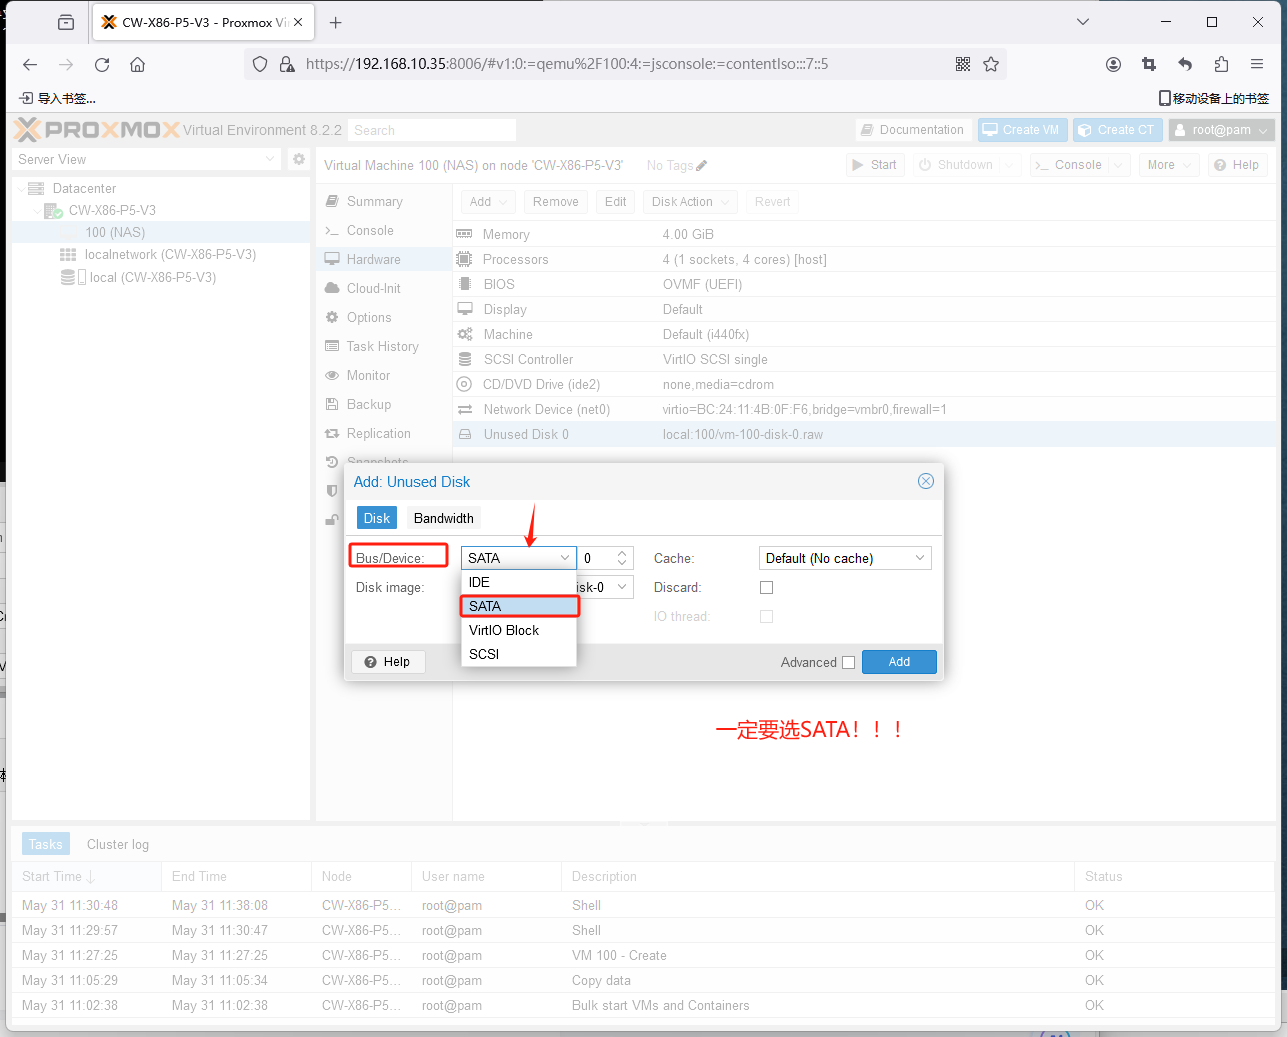Bookmark page with star icon
Screen dimensions: 1287x1037
[x=991, y=64]
